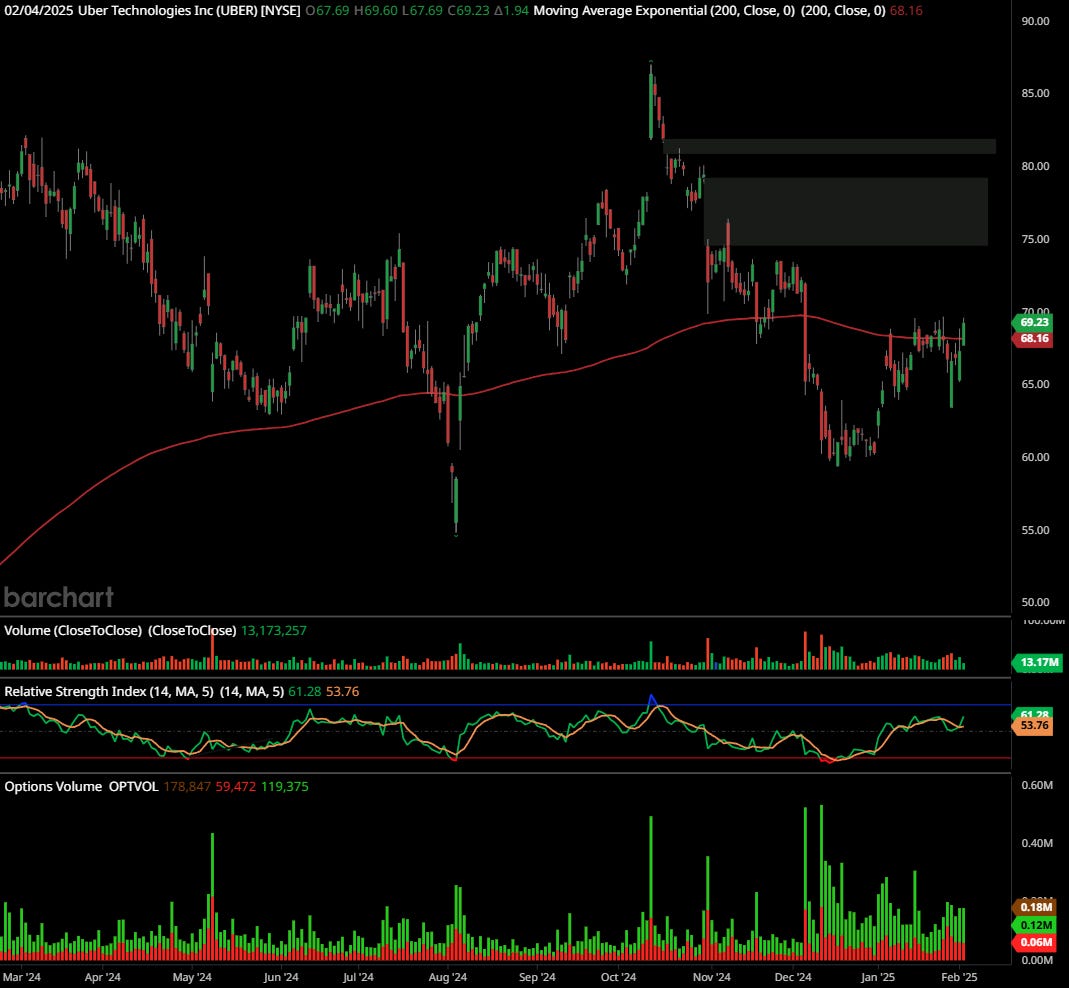Click the Sep '24 date axis label
Screen dimensions: 1069x988
[x=537, y=977]
